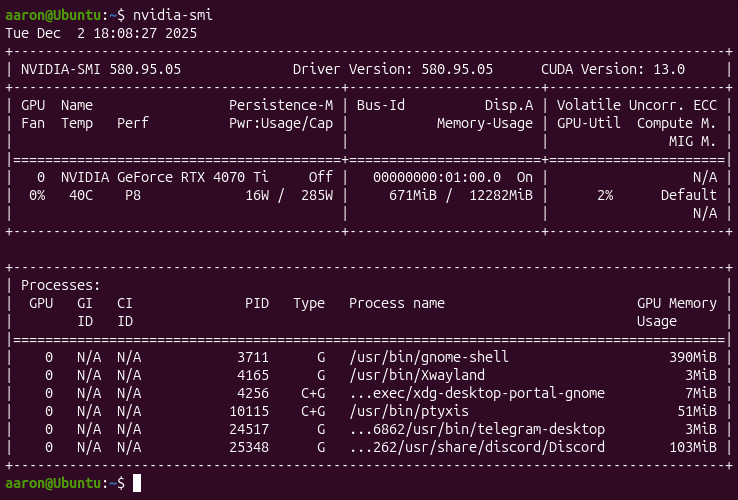Click the CUDA Version 13.0 text
738x500 pixels.
click(612, 69)
